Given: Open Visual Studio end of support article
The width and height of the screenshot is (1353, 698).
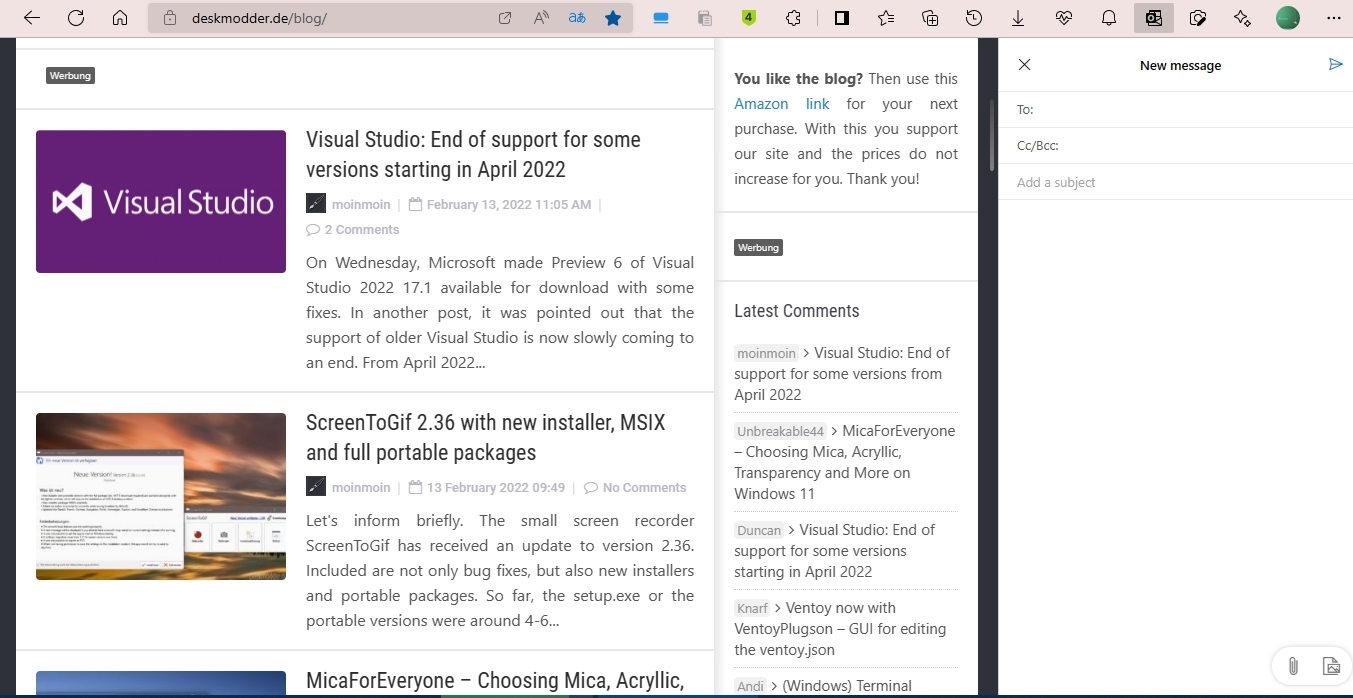Looking at the screenshot, I should [473, 154].
